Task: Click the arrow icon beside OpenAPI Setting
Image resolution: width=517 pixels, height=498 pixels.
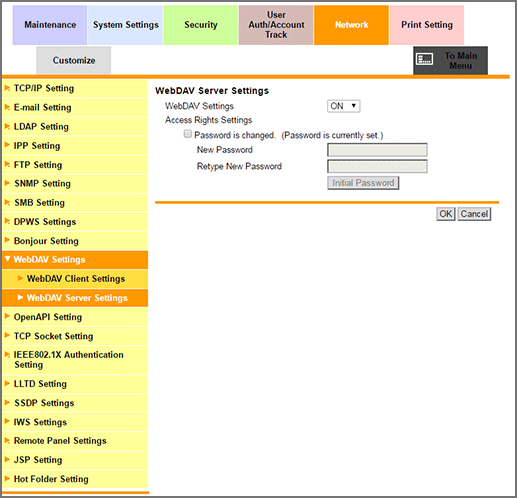Action: [7, 316]
